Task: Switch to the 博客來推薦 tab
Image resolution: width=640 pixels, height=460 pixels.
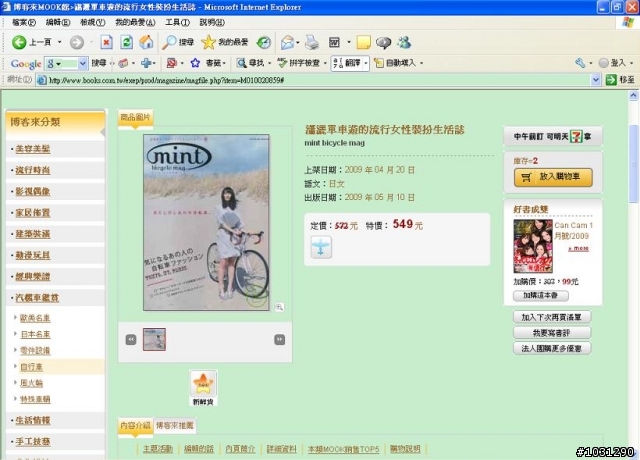Action: pos(175,426)
